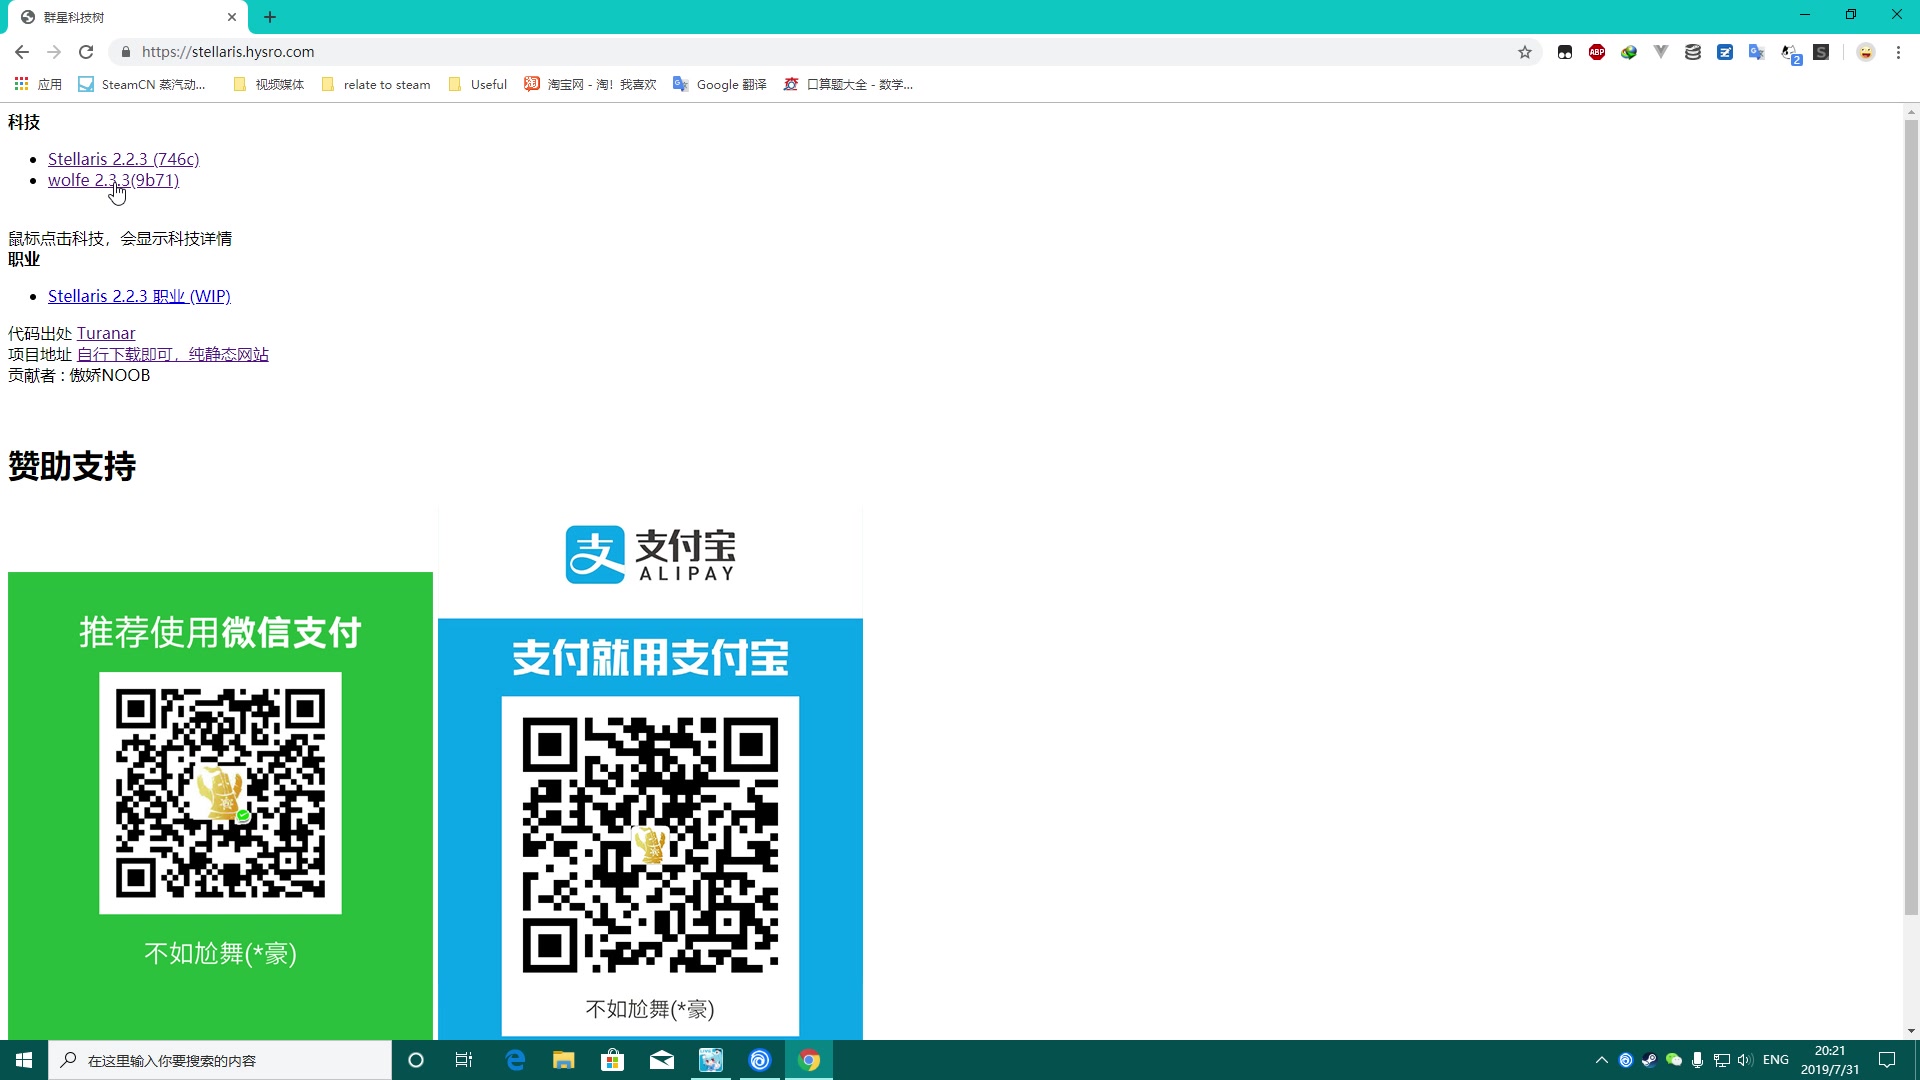Open the wolfe 2.3.3(9b71) link

pos(113,180)
